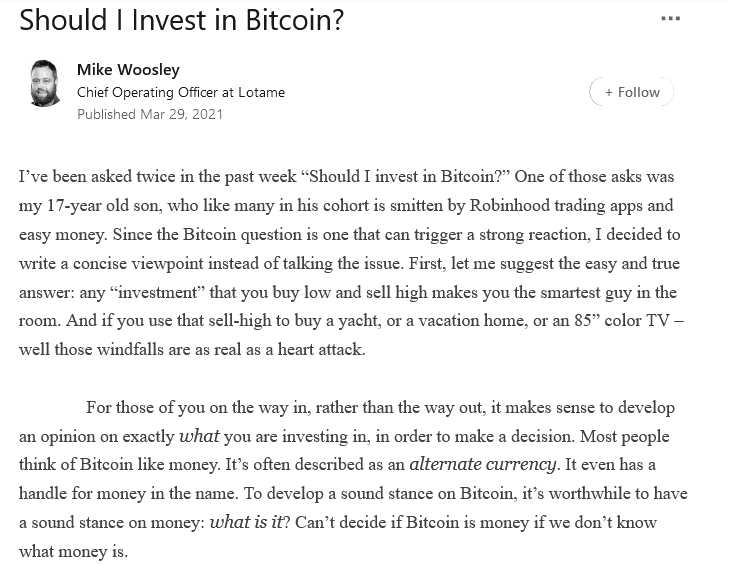The image size is (729, 564).
Task: Click the word "Robinhood" in the first paragraph
Action: [510, 206]
